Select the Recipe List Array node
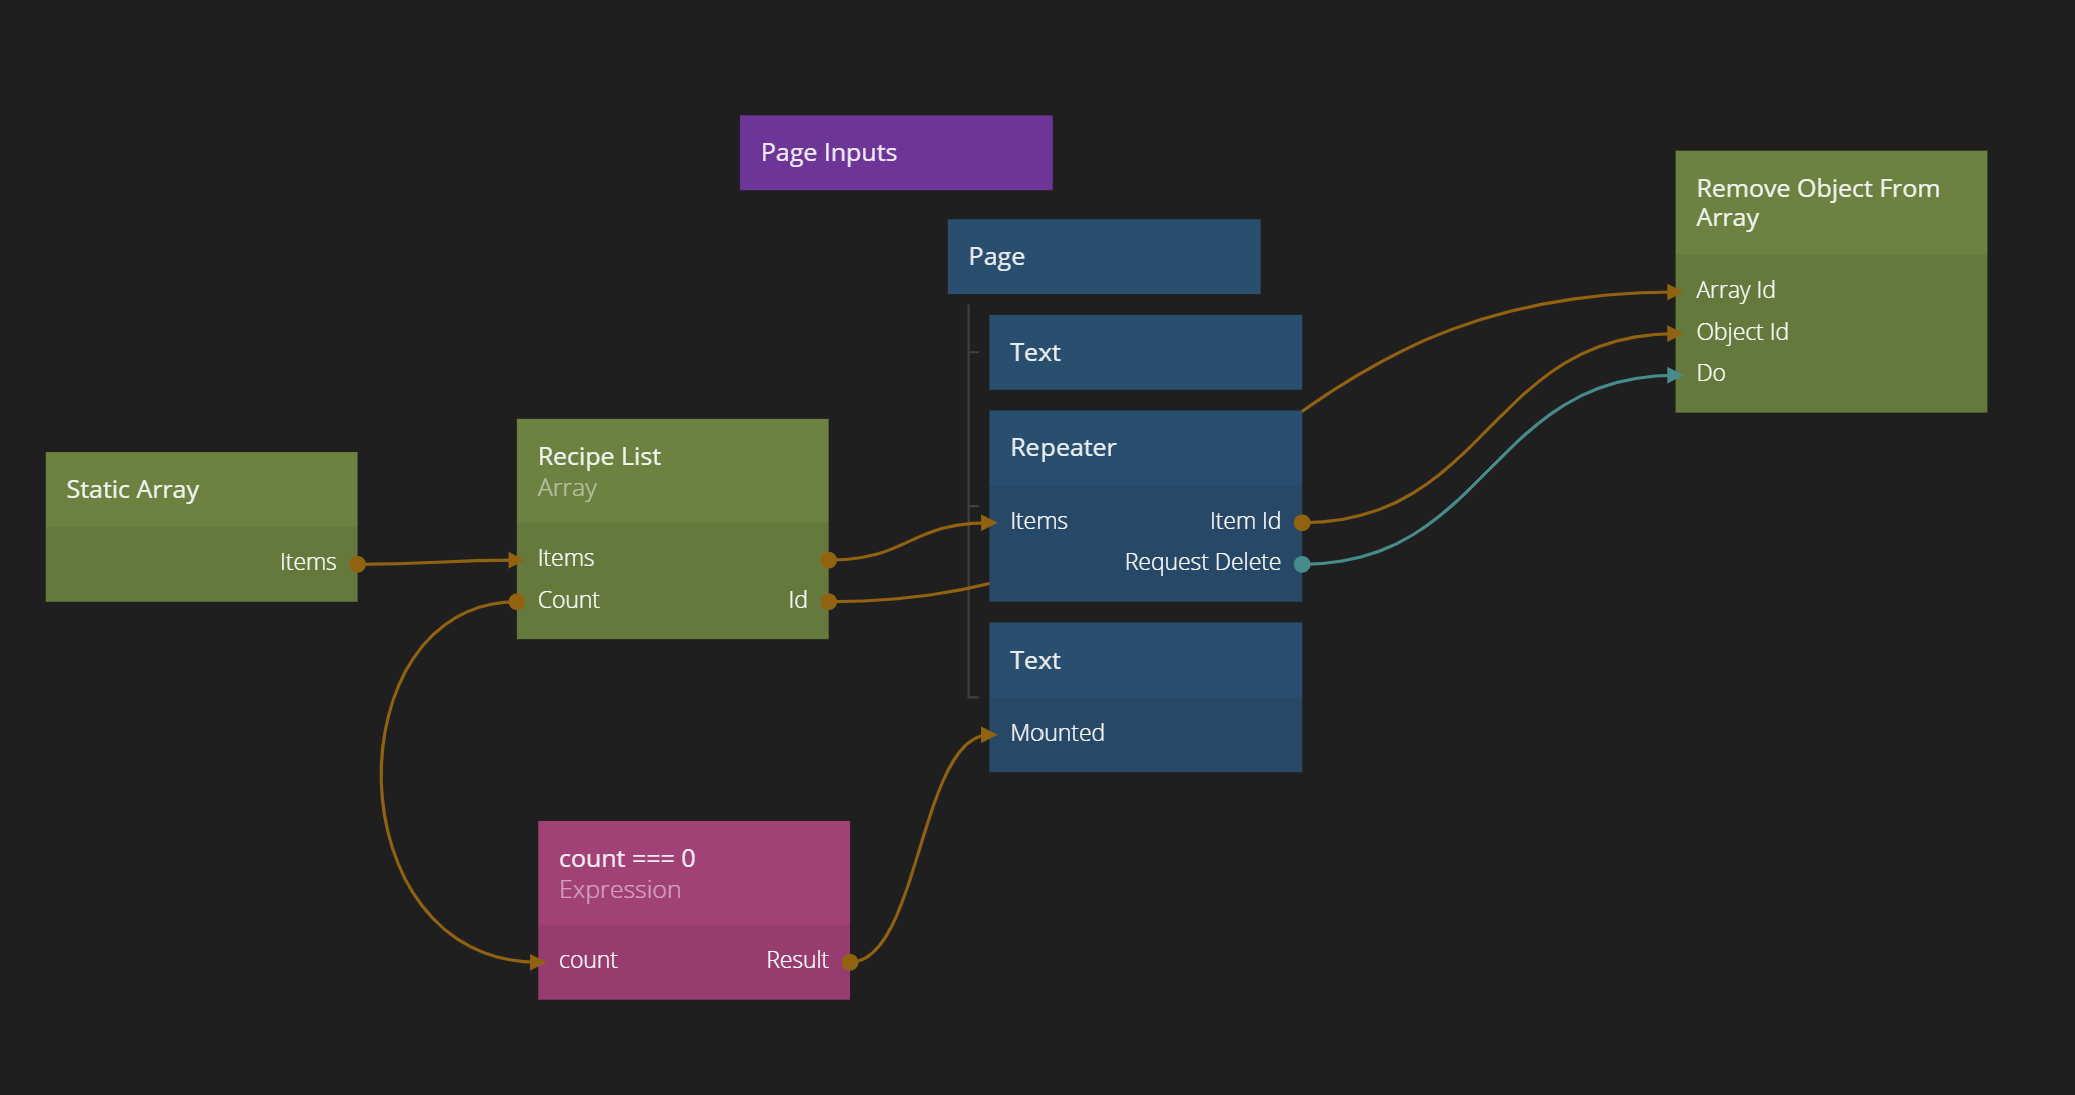 point(672,472)
